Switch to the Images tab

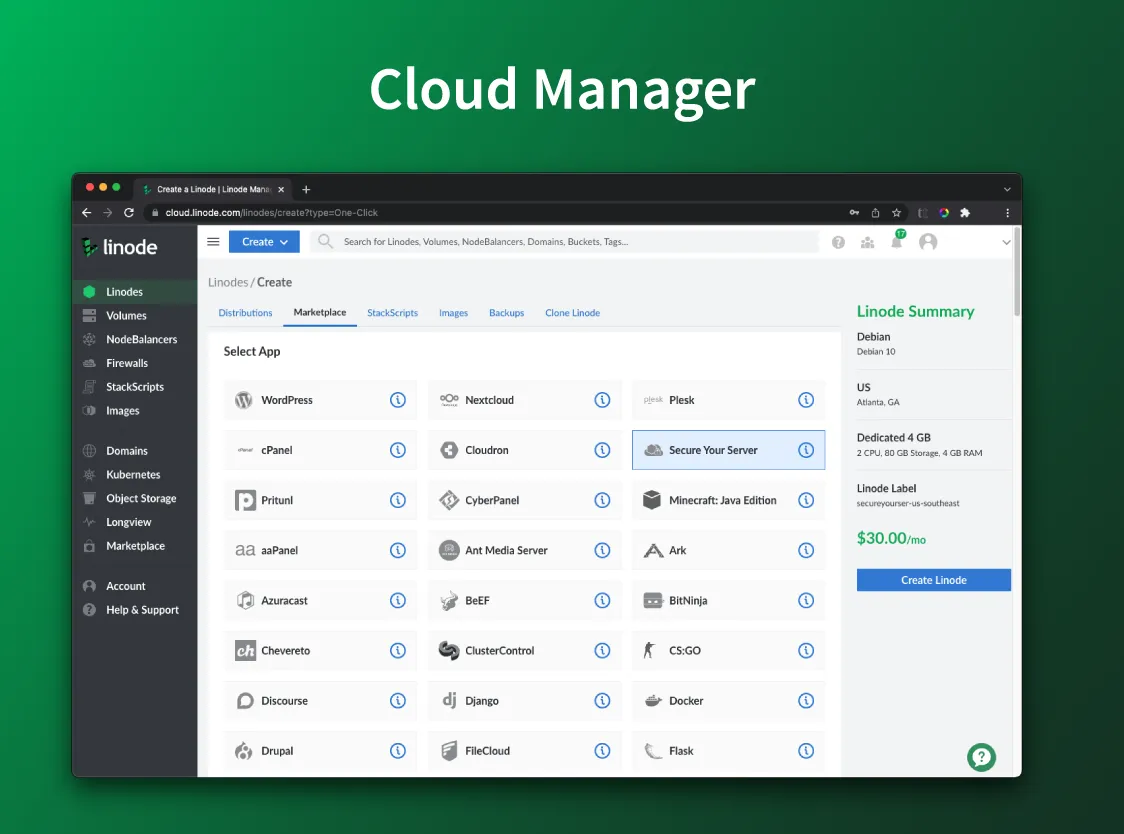point(453,312)
